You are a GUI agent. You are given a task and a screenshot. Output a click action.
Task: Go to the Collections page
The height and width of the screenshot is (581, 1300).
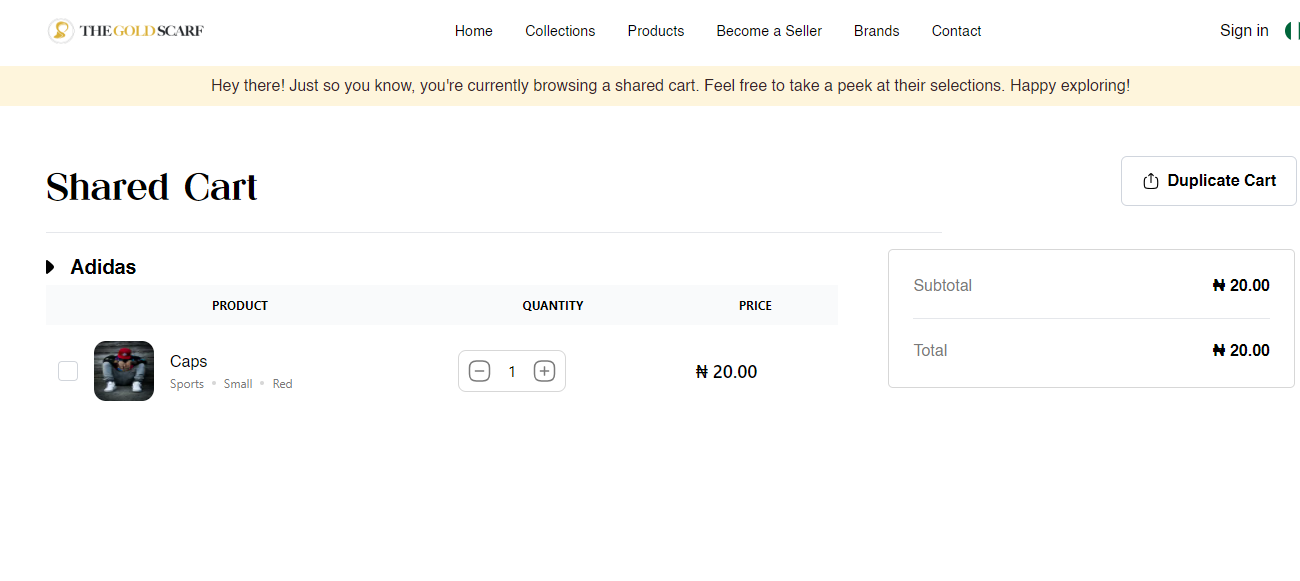(560, 31)
